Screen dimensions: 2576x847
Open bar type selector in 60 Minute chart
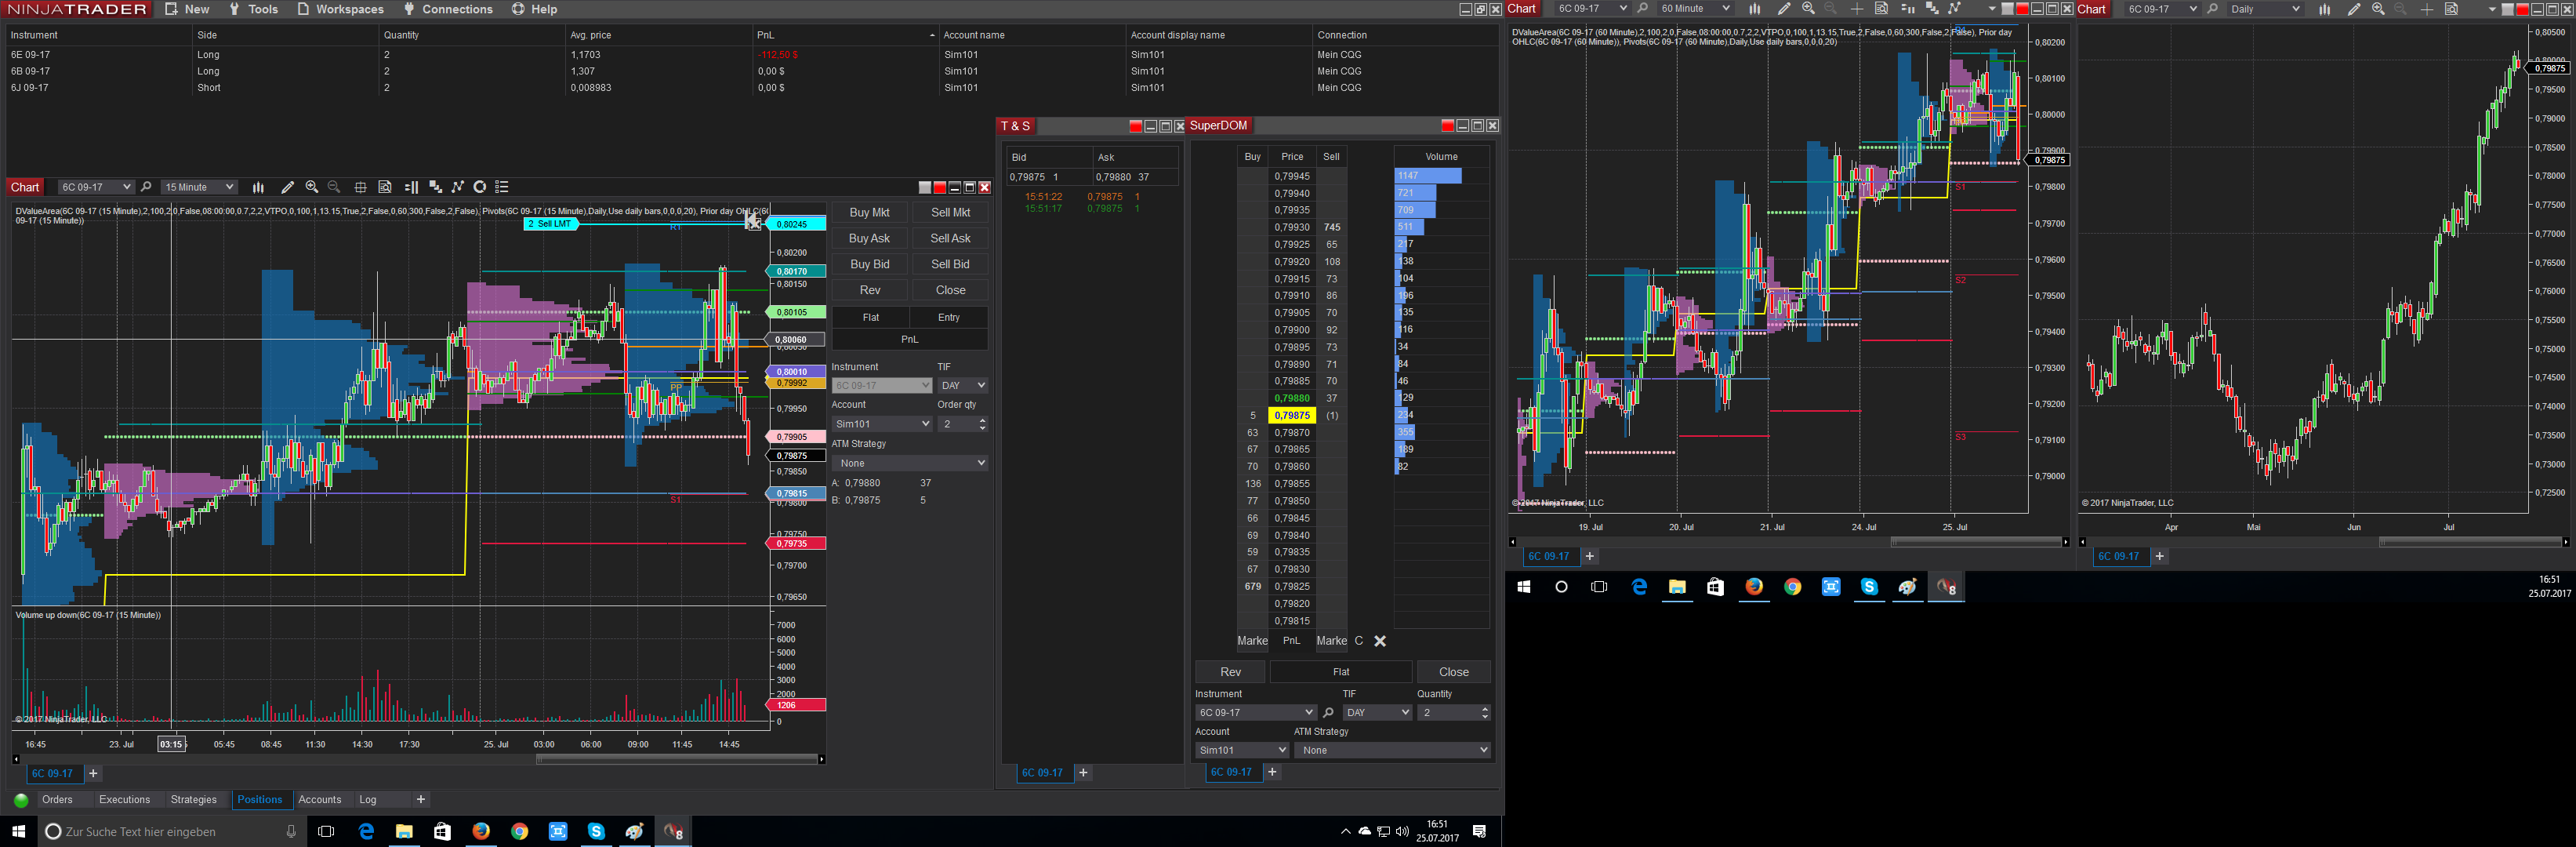point(1754,9)
